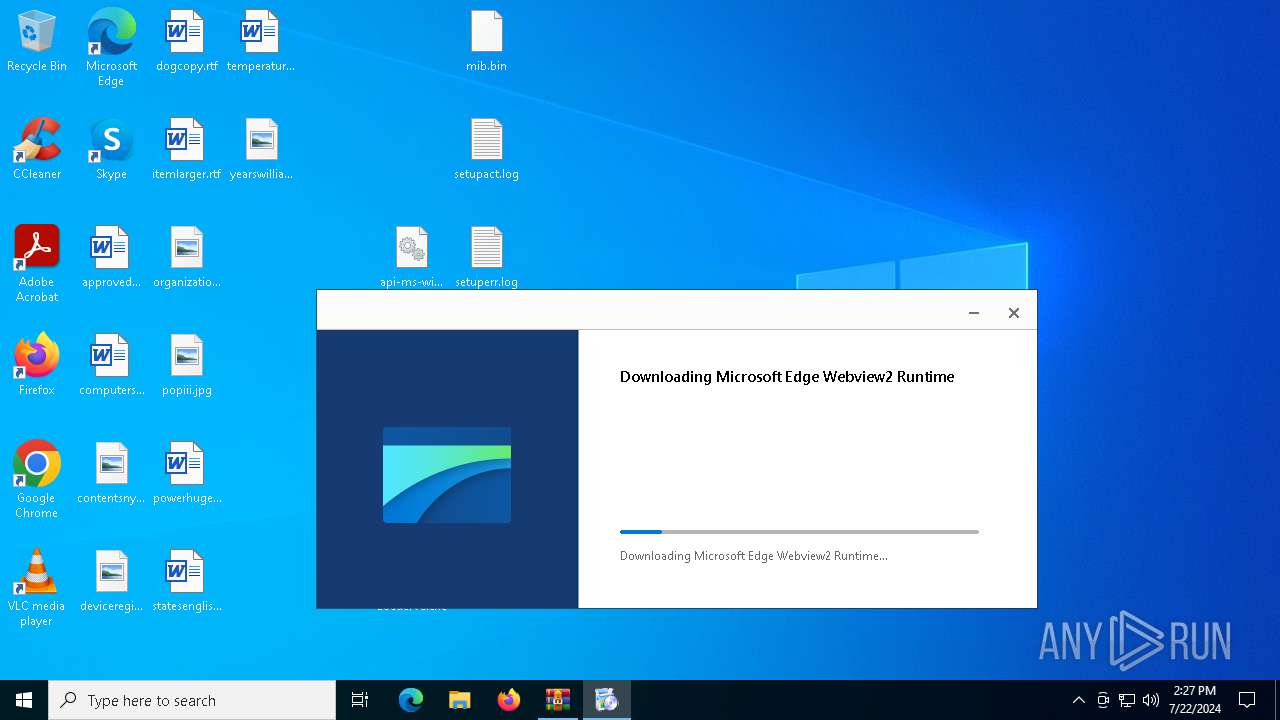Select the Microsoft Edge desktop shortcut
This screenshot has width=1280, height=720.
coord(111,48)
